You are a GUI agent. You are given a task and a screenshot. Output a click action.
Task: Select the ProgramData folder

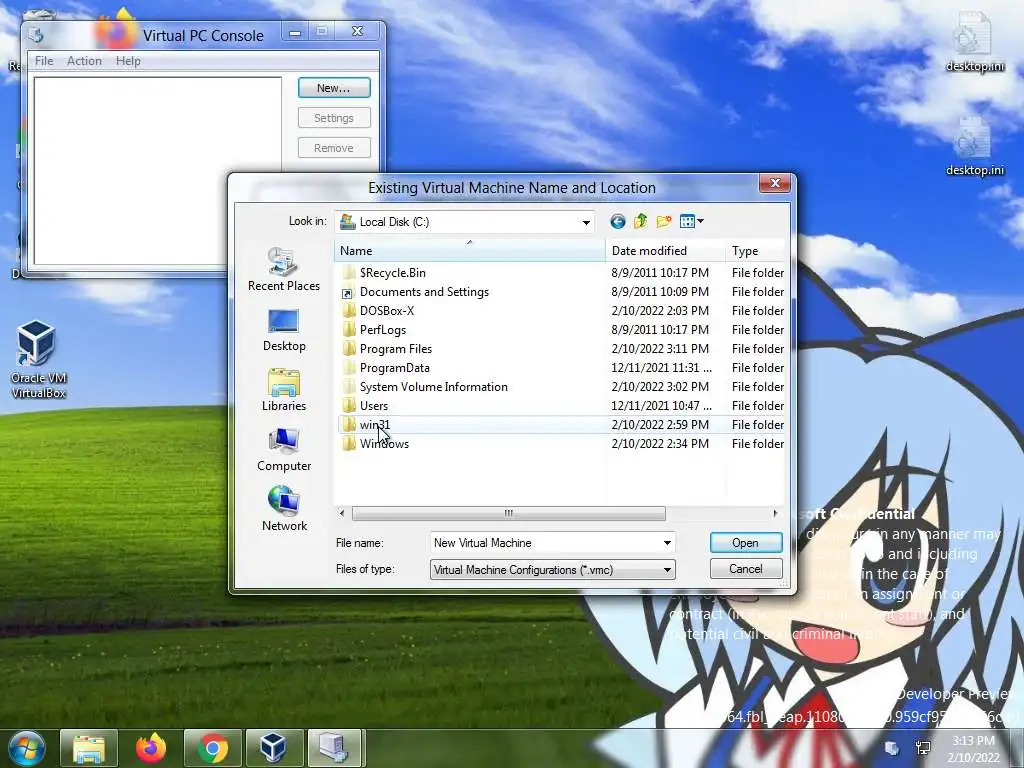(x=394, y=367)
